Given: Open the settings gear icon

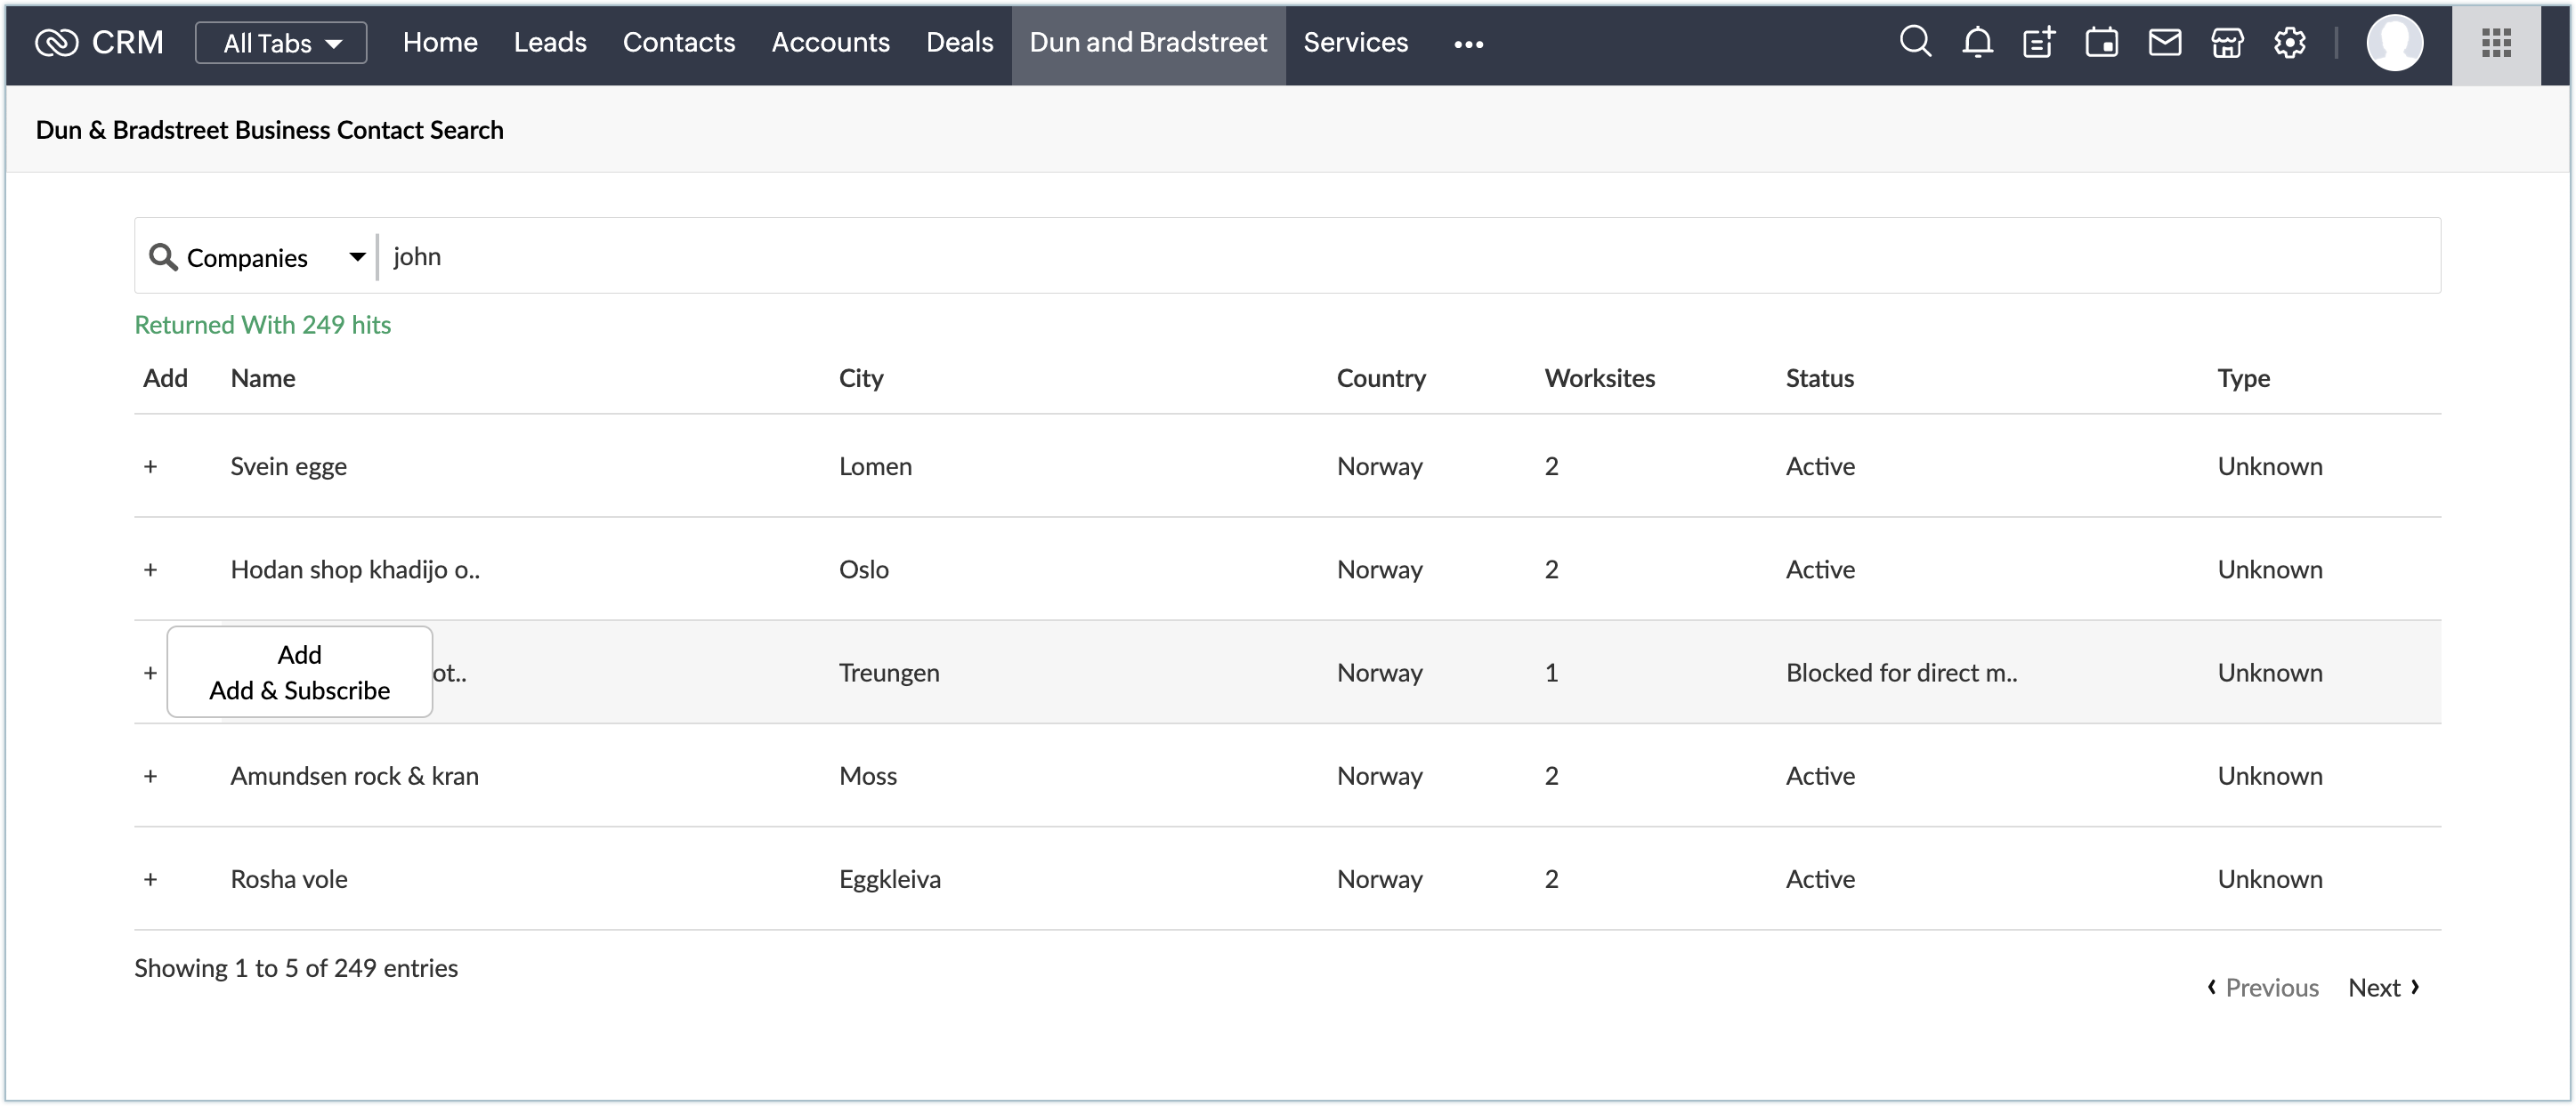Looking at the screenshot, I should [x=2289, y=42].
